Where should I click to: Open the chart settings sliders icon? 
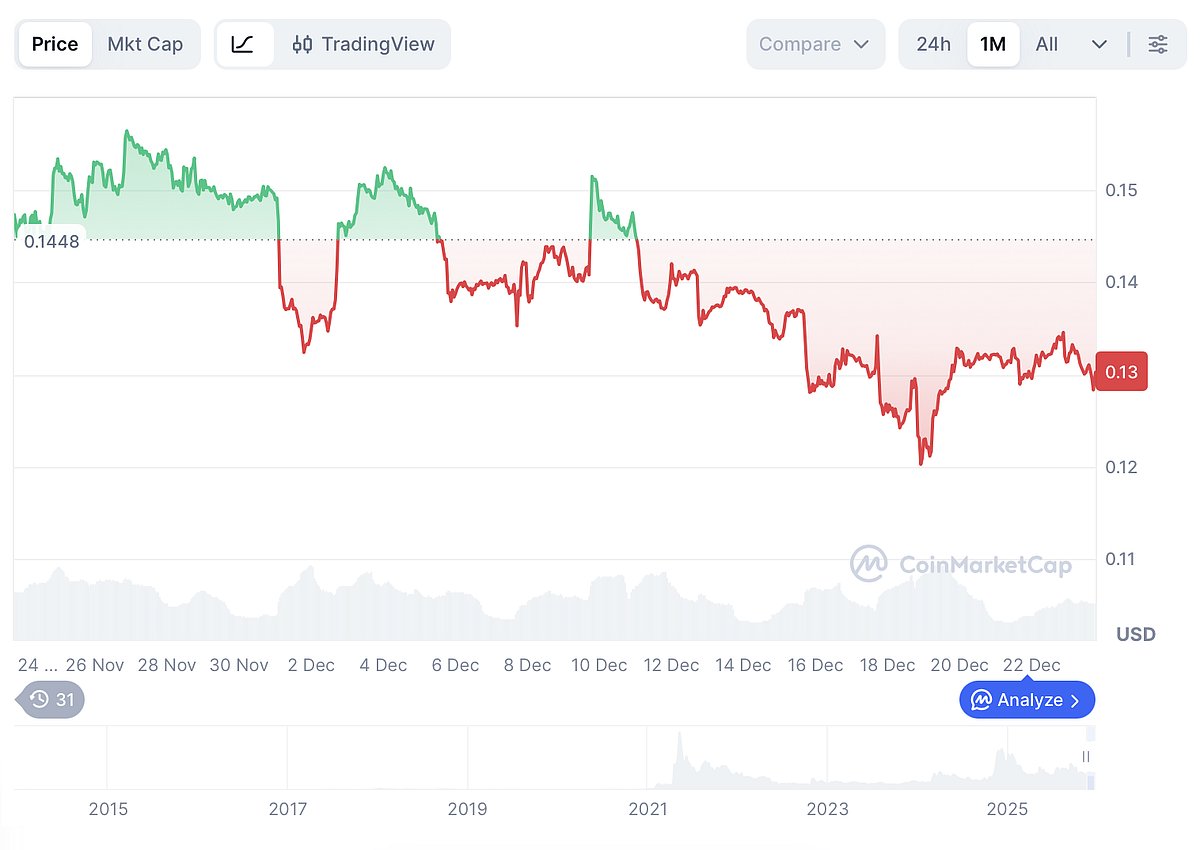(x=1157, y=44)
